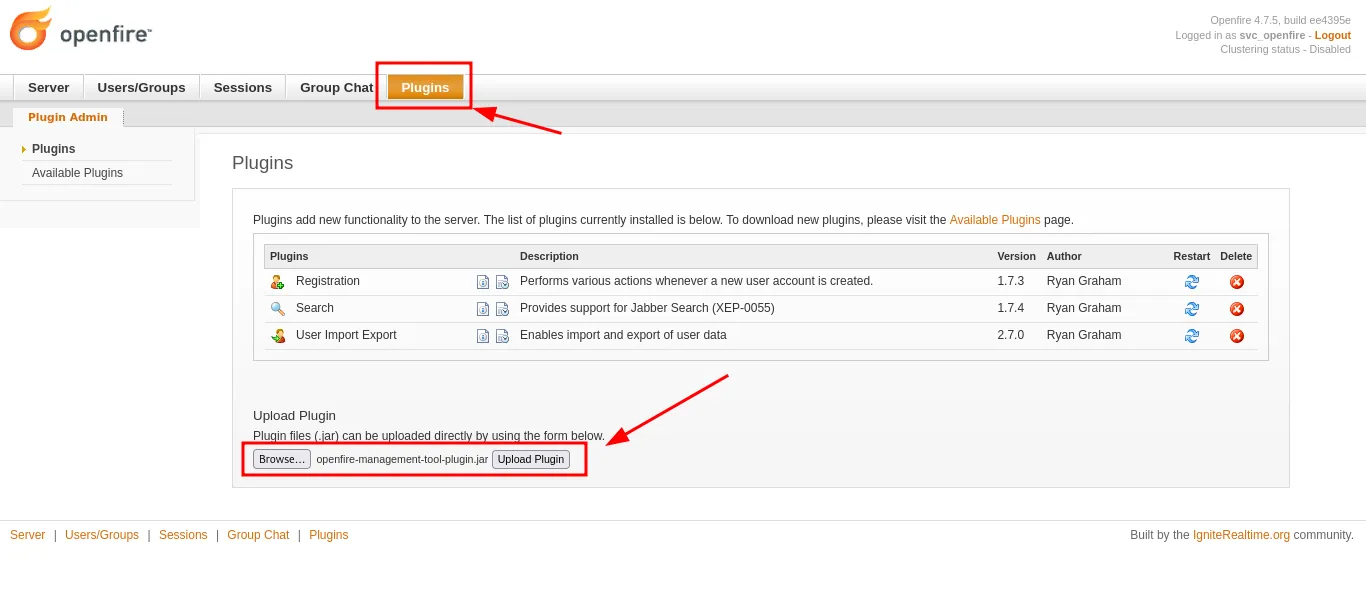Click the User Import Export plugin name
The image size is (1366, 615).
tap(346, 335)
